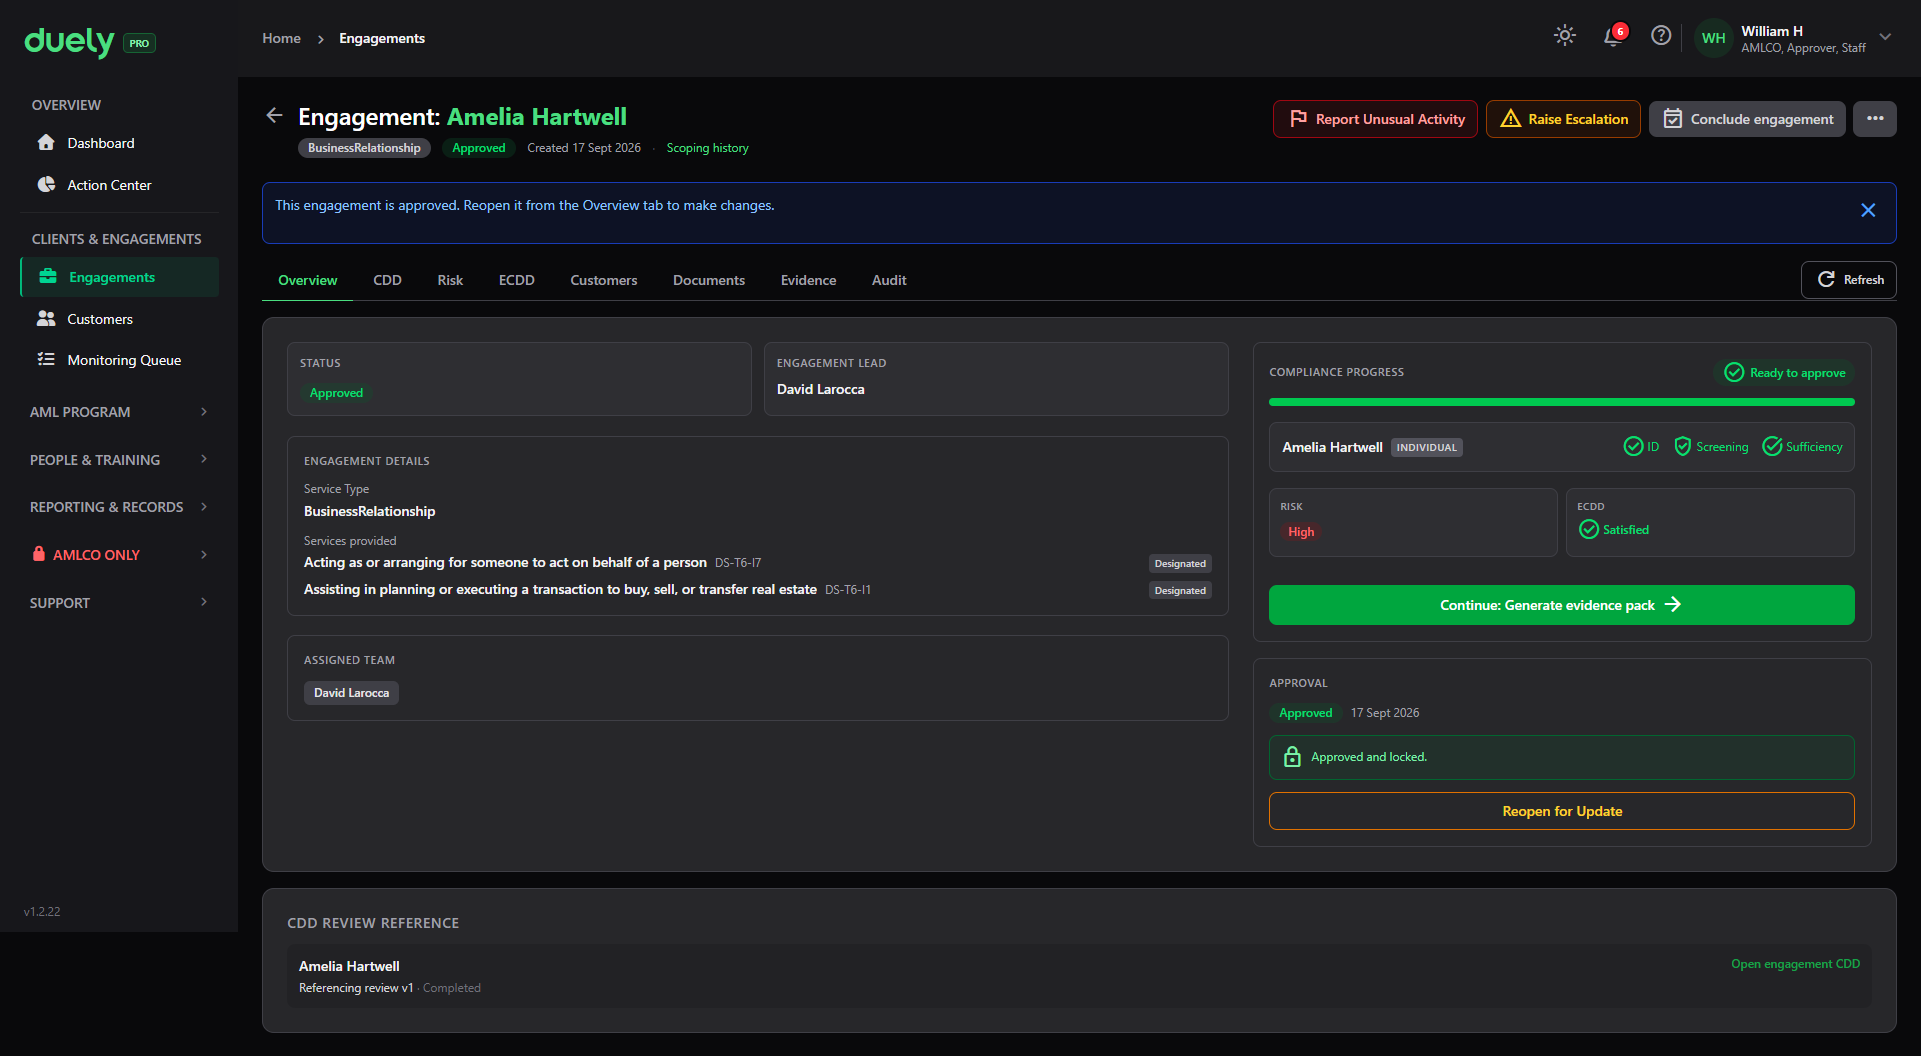
Task: Click the BusinessRelationship tag under title
Action: pyautogui.click(x=365, y=148)
